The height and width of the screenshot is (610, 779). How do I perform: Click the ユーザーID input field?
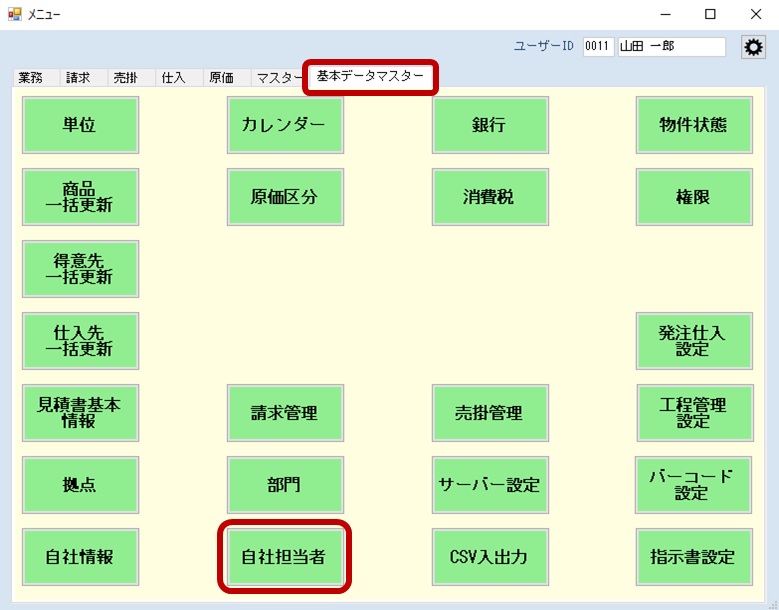tap(598, 47)
